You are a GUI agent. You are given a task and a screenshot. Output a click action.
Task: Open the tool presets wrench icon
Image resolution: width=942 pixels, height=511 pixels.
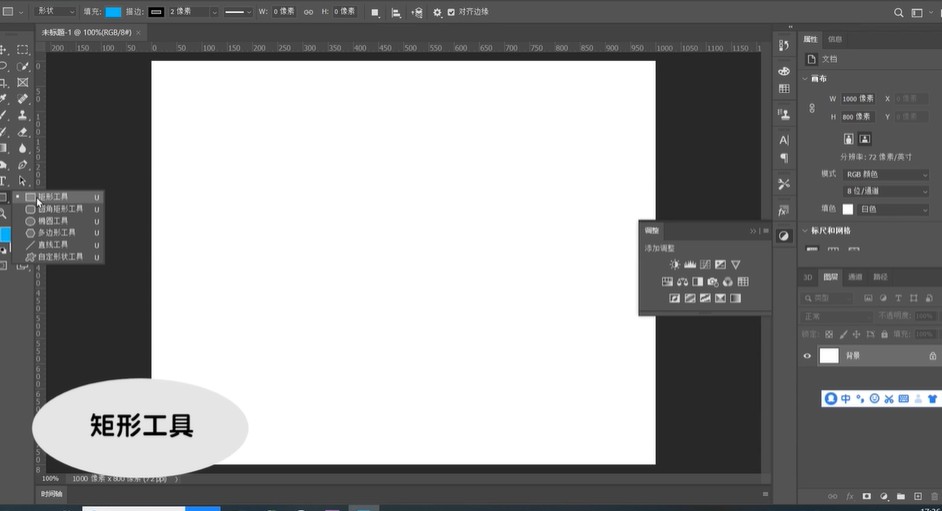pos(784,184)
